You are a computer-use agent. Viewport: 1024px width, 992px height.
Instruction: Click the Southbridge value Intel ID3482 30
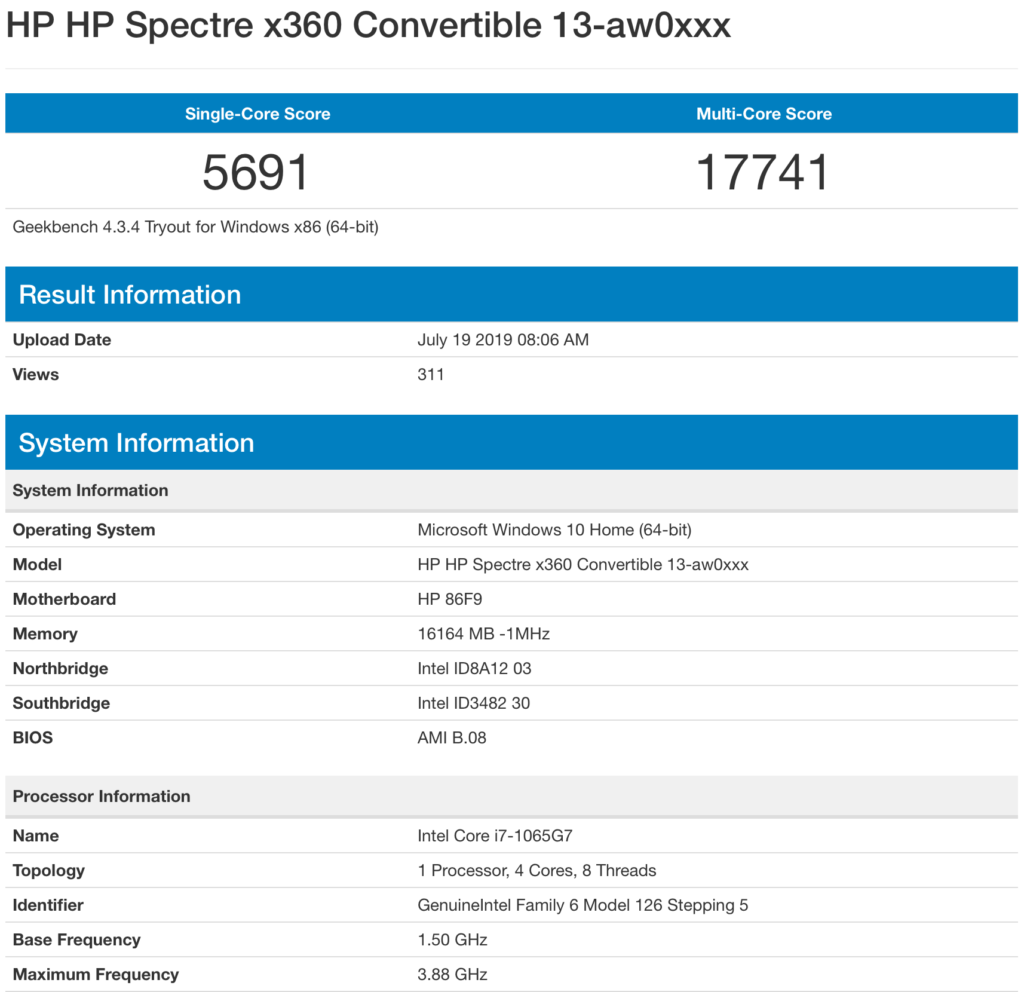pyautogui.click(x=474, y=703)
